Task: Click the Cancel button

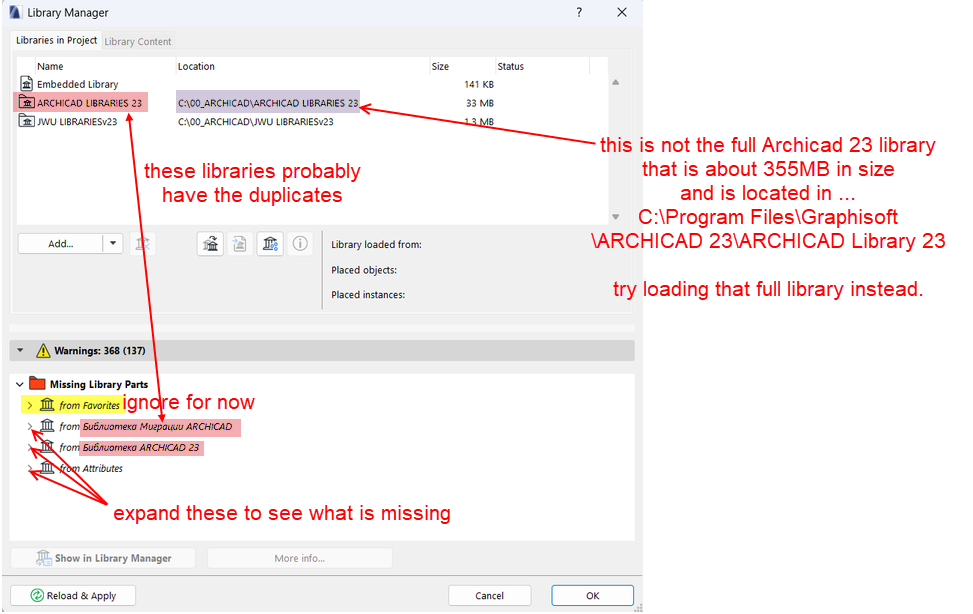Action: point(490,595)
